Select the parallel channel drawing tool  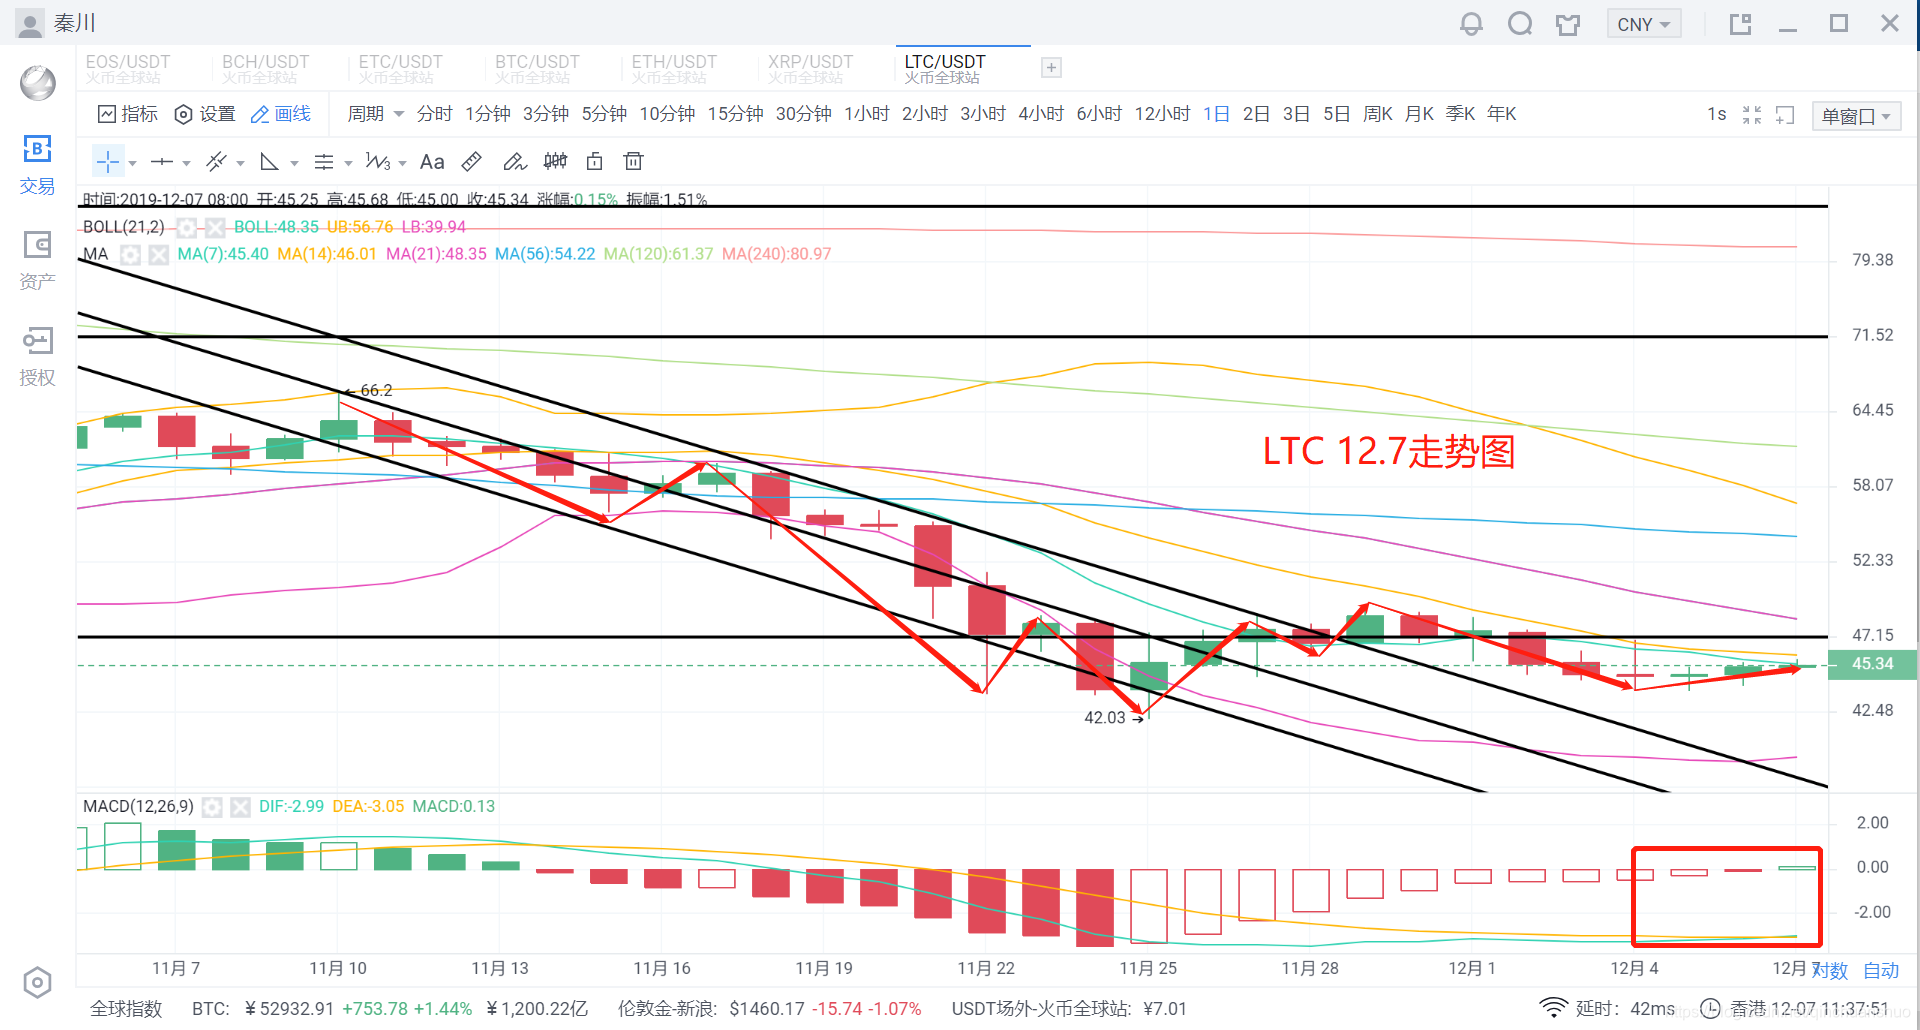(x=216, y=162)
